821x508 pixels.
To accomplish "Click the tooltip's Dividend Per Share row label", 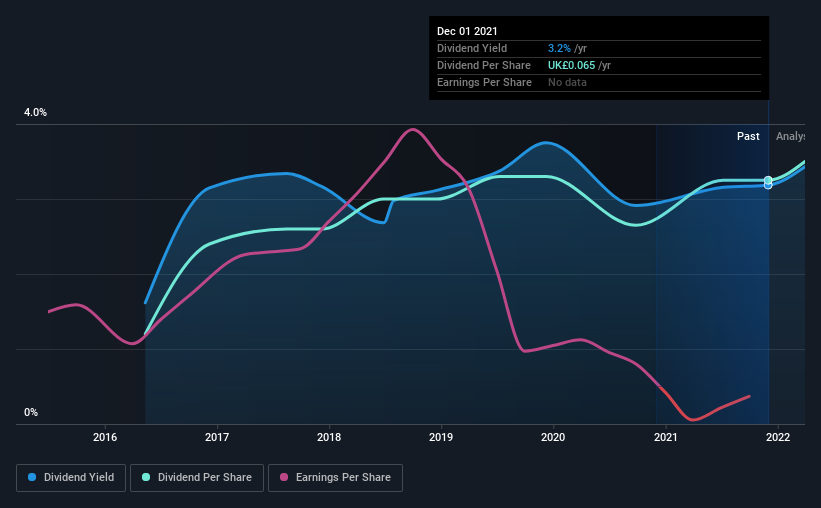I will [484, 65].
